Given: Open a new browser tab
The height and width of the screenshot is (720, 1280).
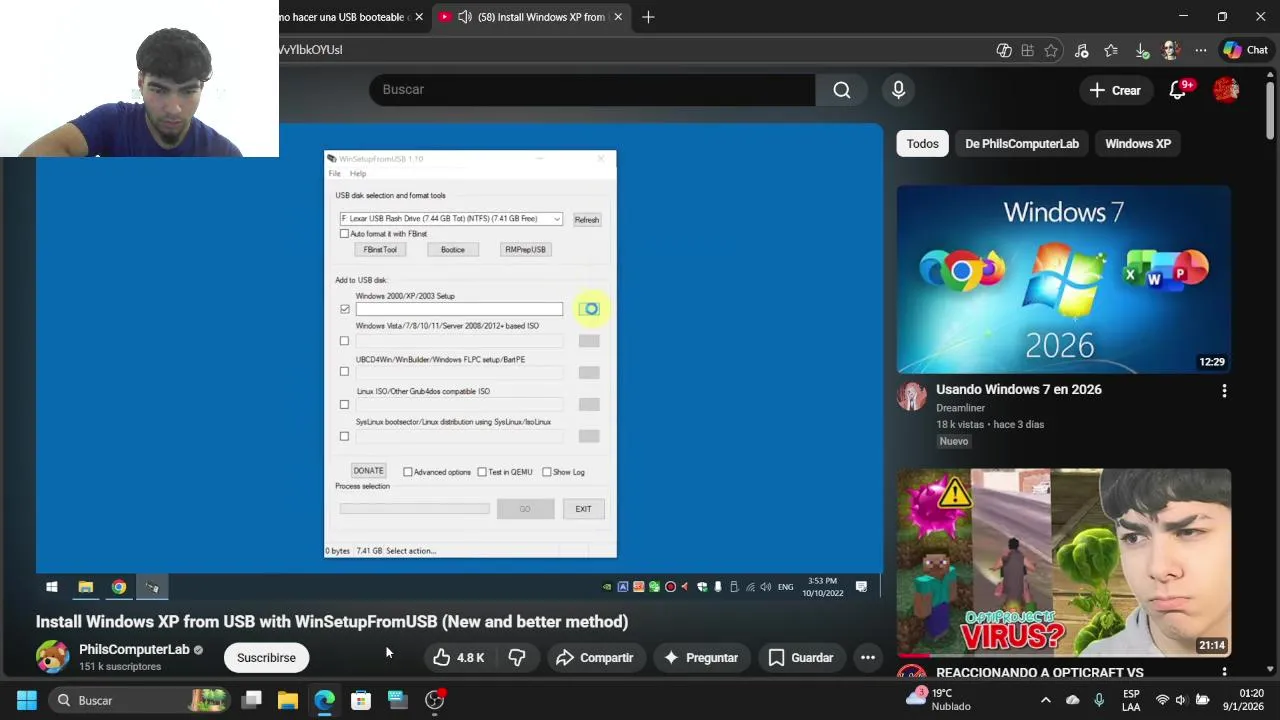Looking at the screenshot, I should coord(648,17).
